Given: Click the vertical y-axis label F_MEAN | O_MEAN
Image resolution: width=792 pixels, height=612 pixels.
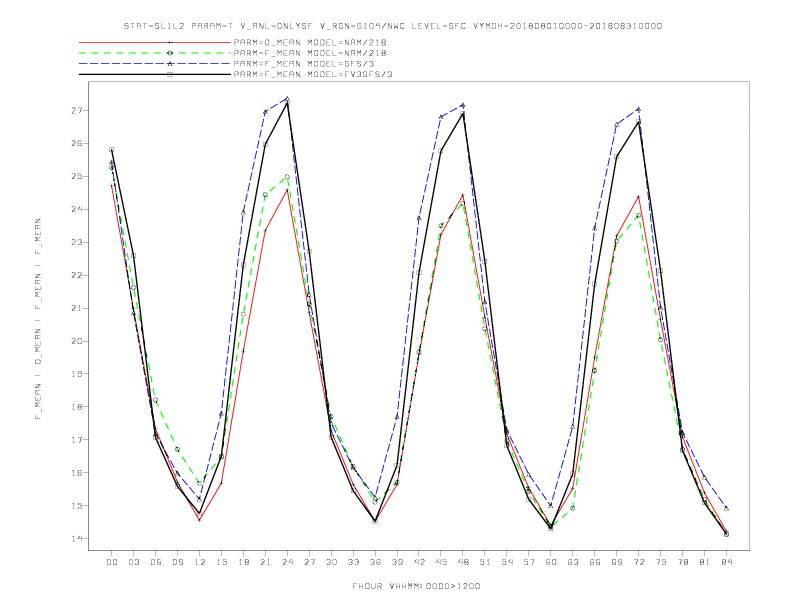Looking at the screenshot, I should click(38, 319).
